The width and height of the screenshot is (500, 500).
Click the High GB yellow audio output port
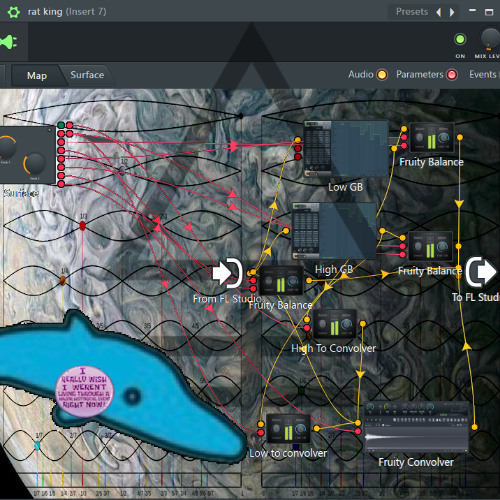point(382,231)
